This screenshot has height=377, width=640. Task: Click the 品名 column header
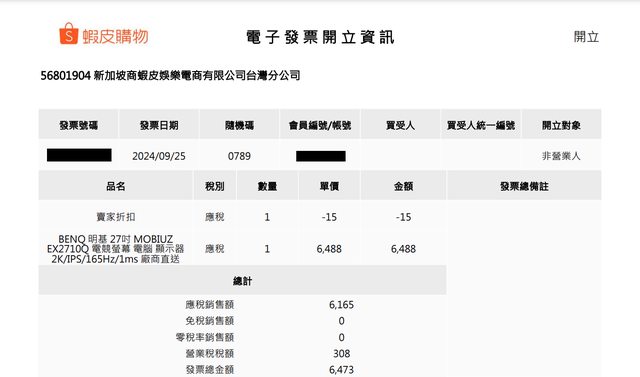coord(116,186)
